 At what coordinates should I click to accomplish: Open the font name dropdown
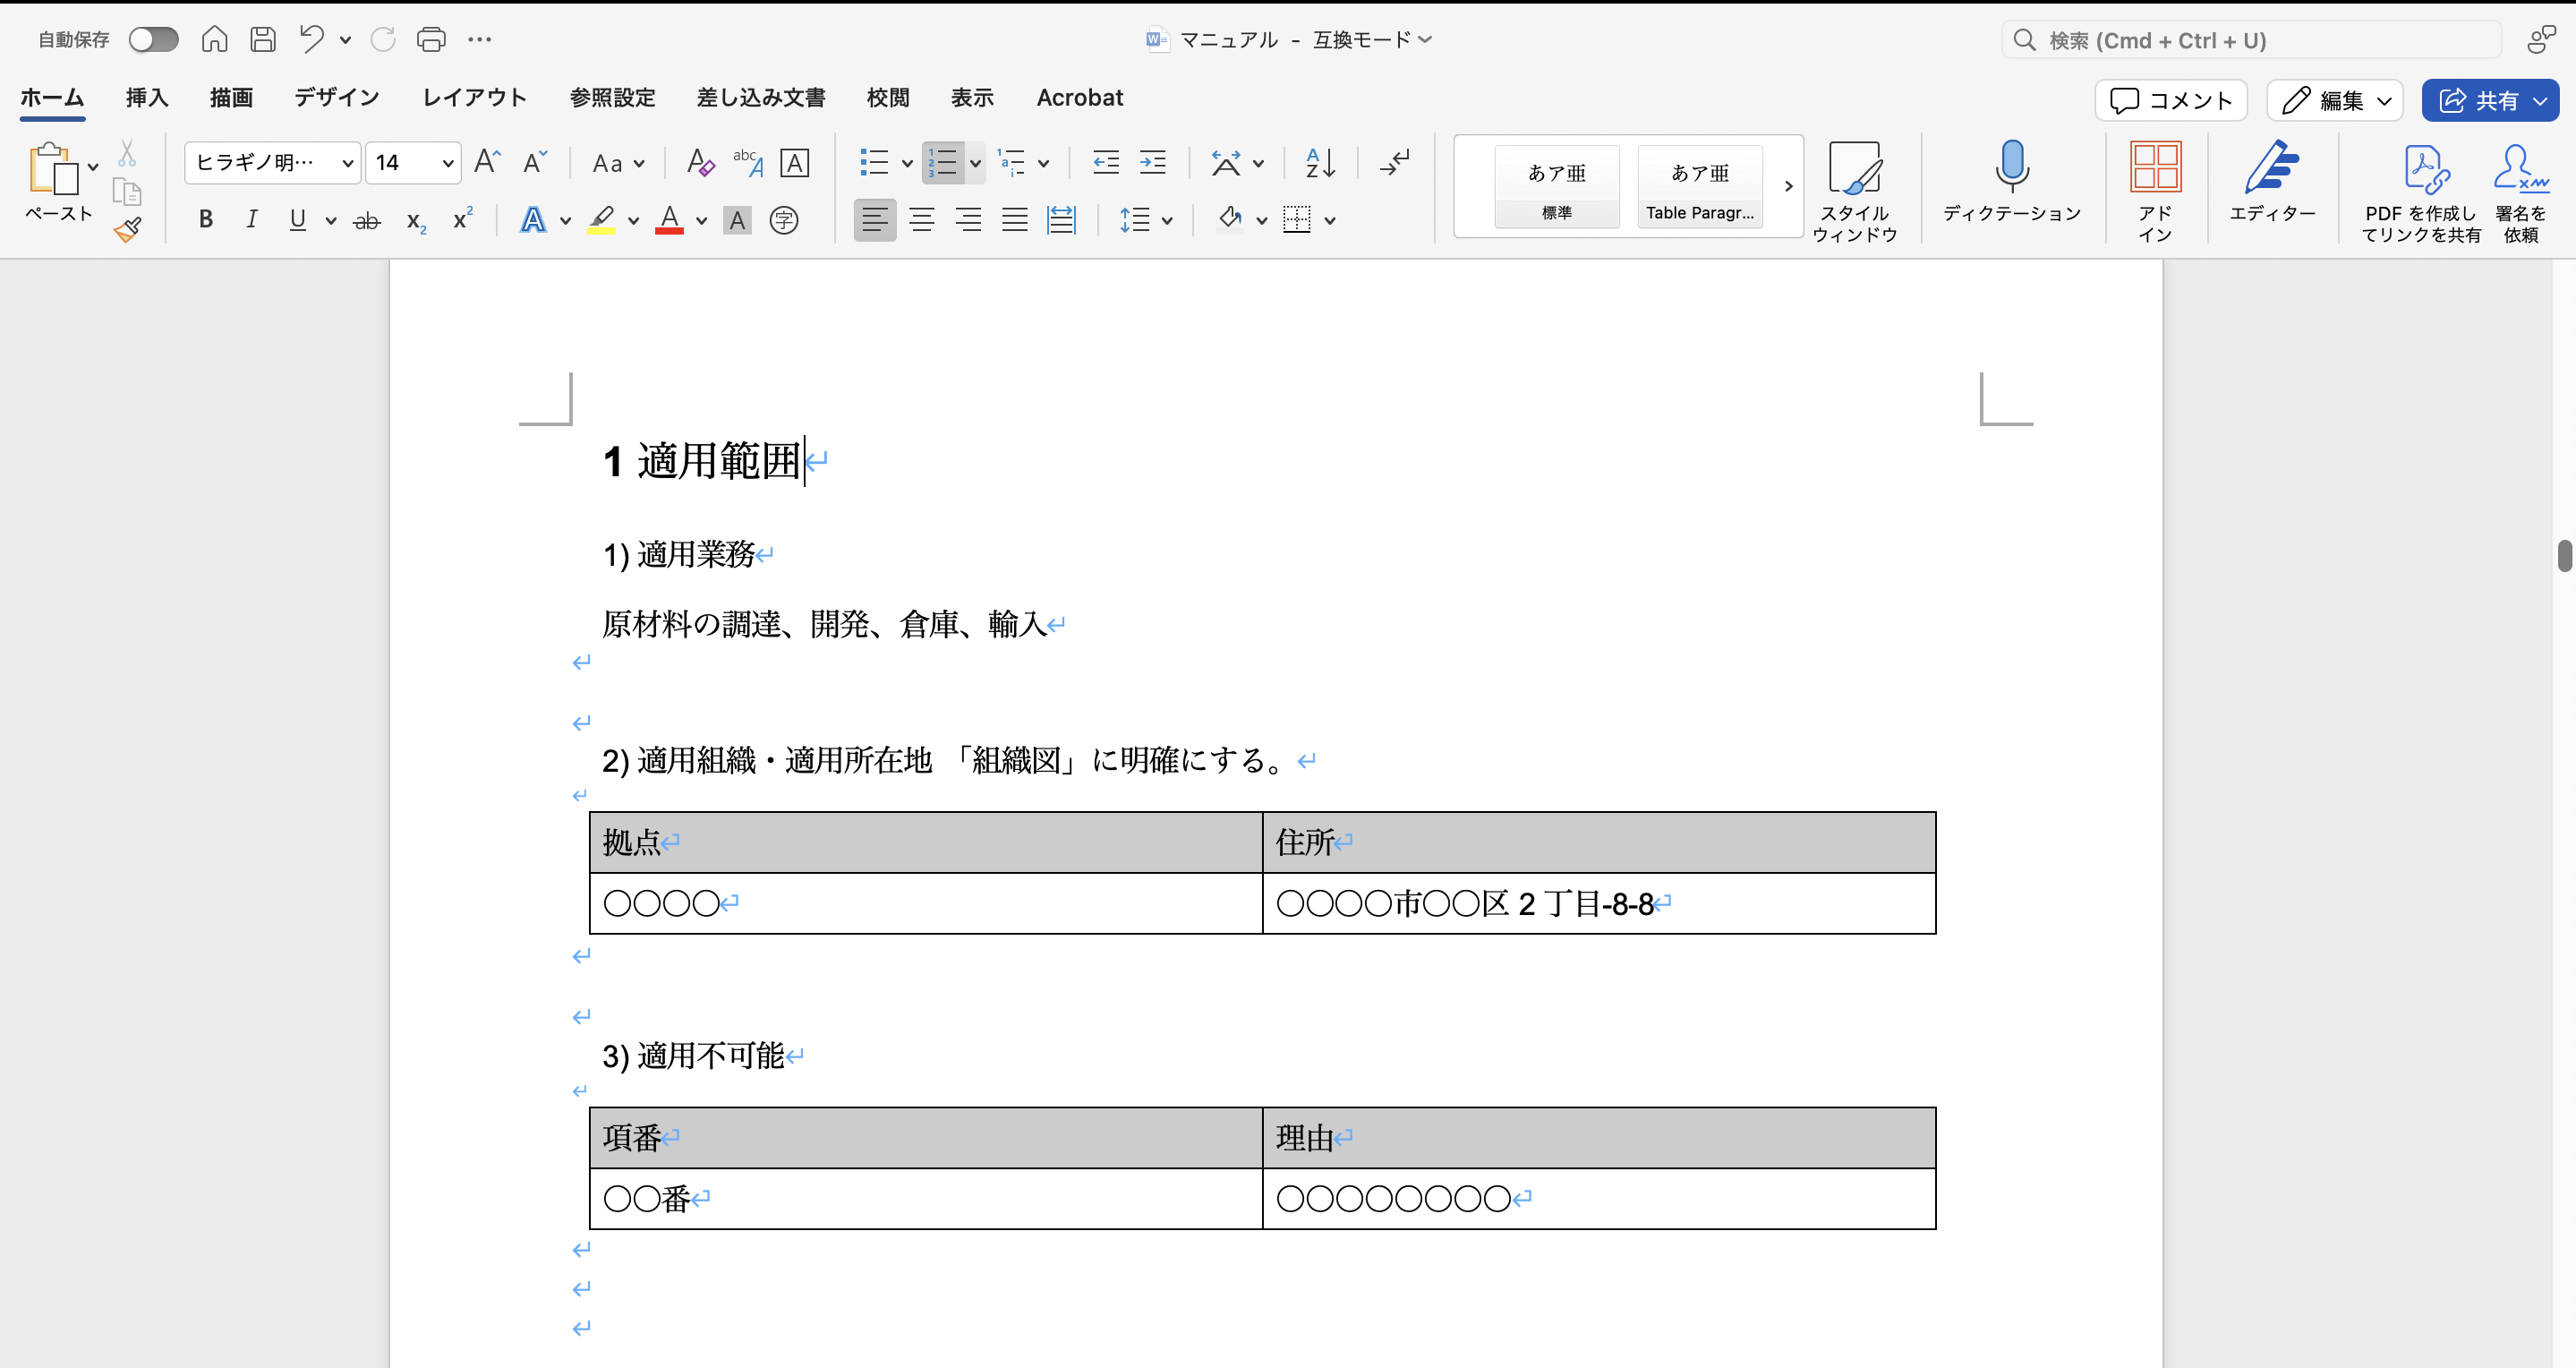[x=347, y=163]
